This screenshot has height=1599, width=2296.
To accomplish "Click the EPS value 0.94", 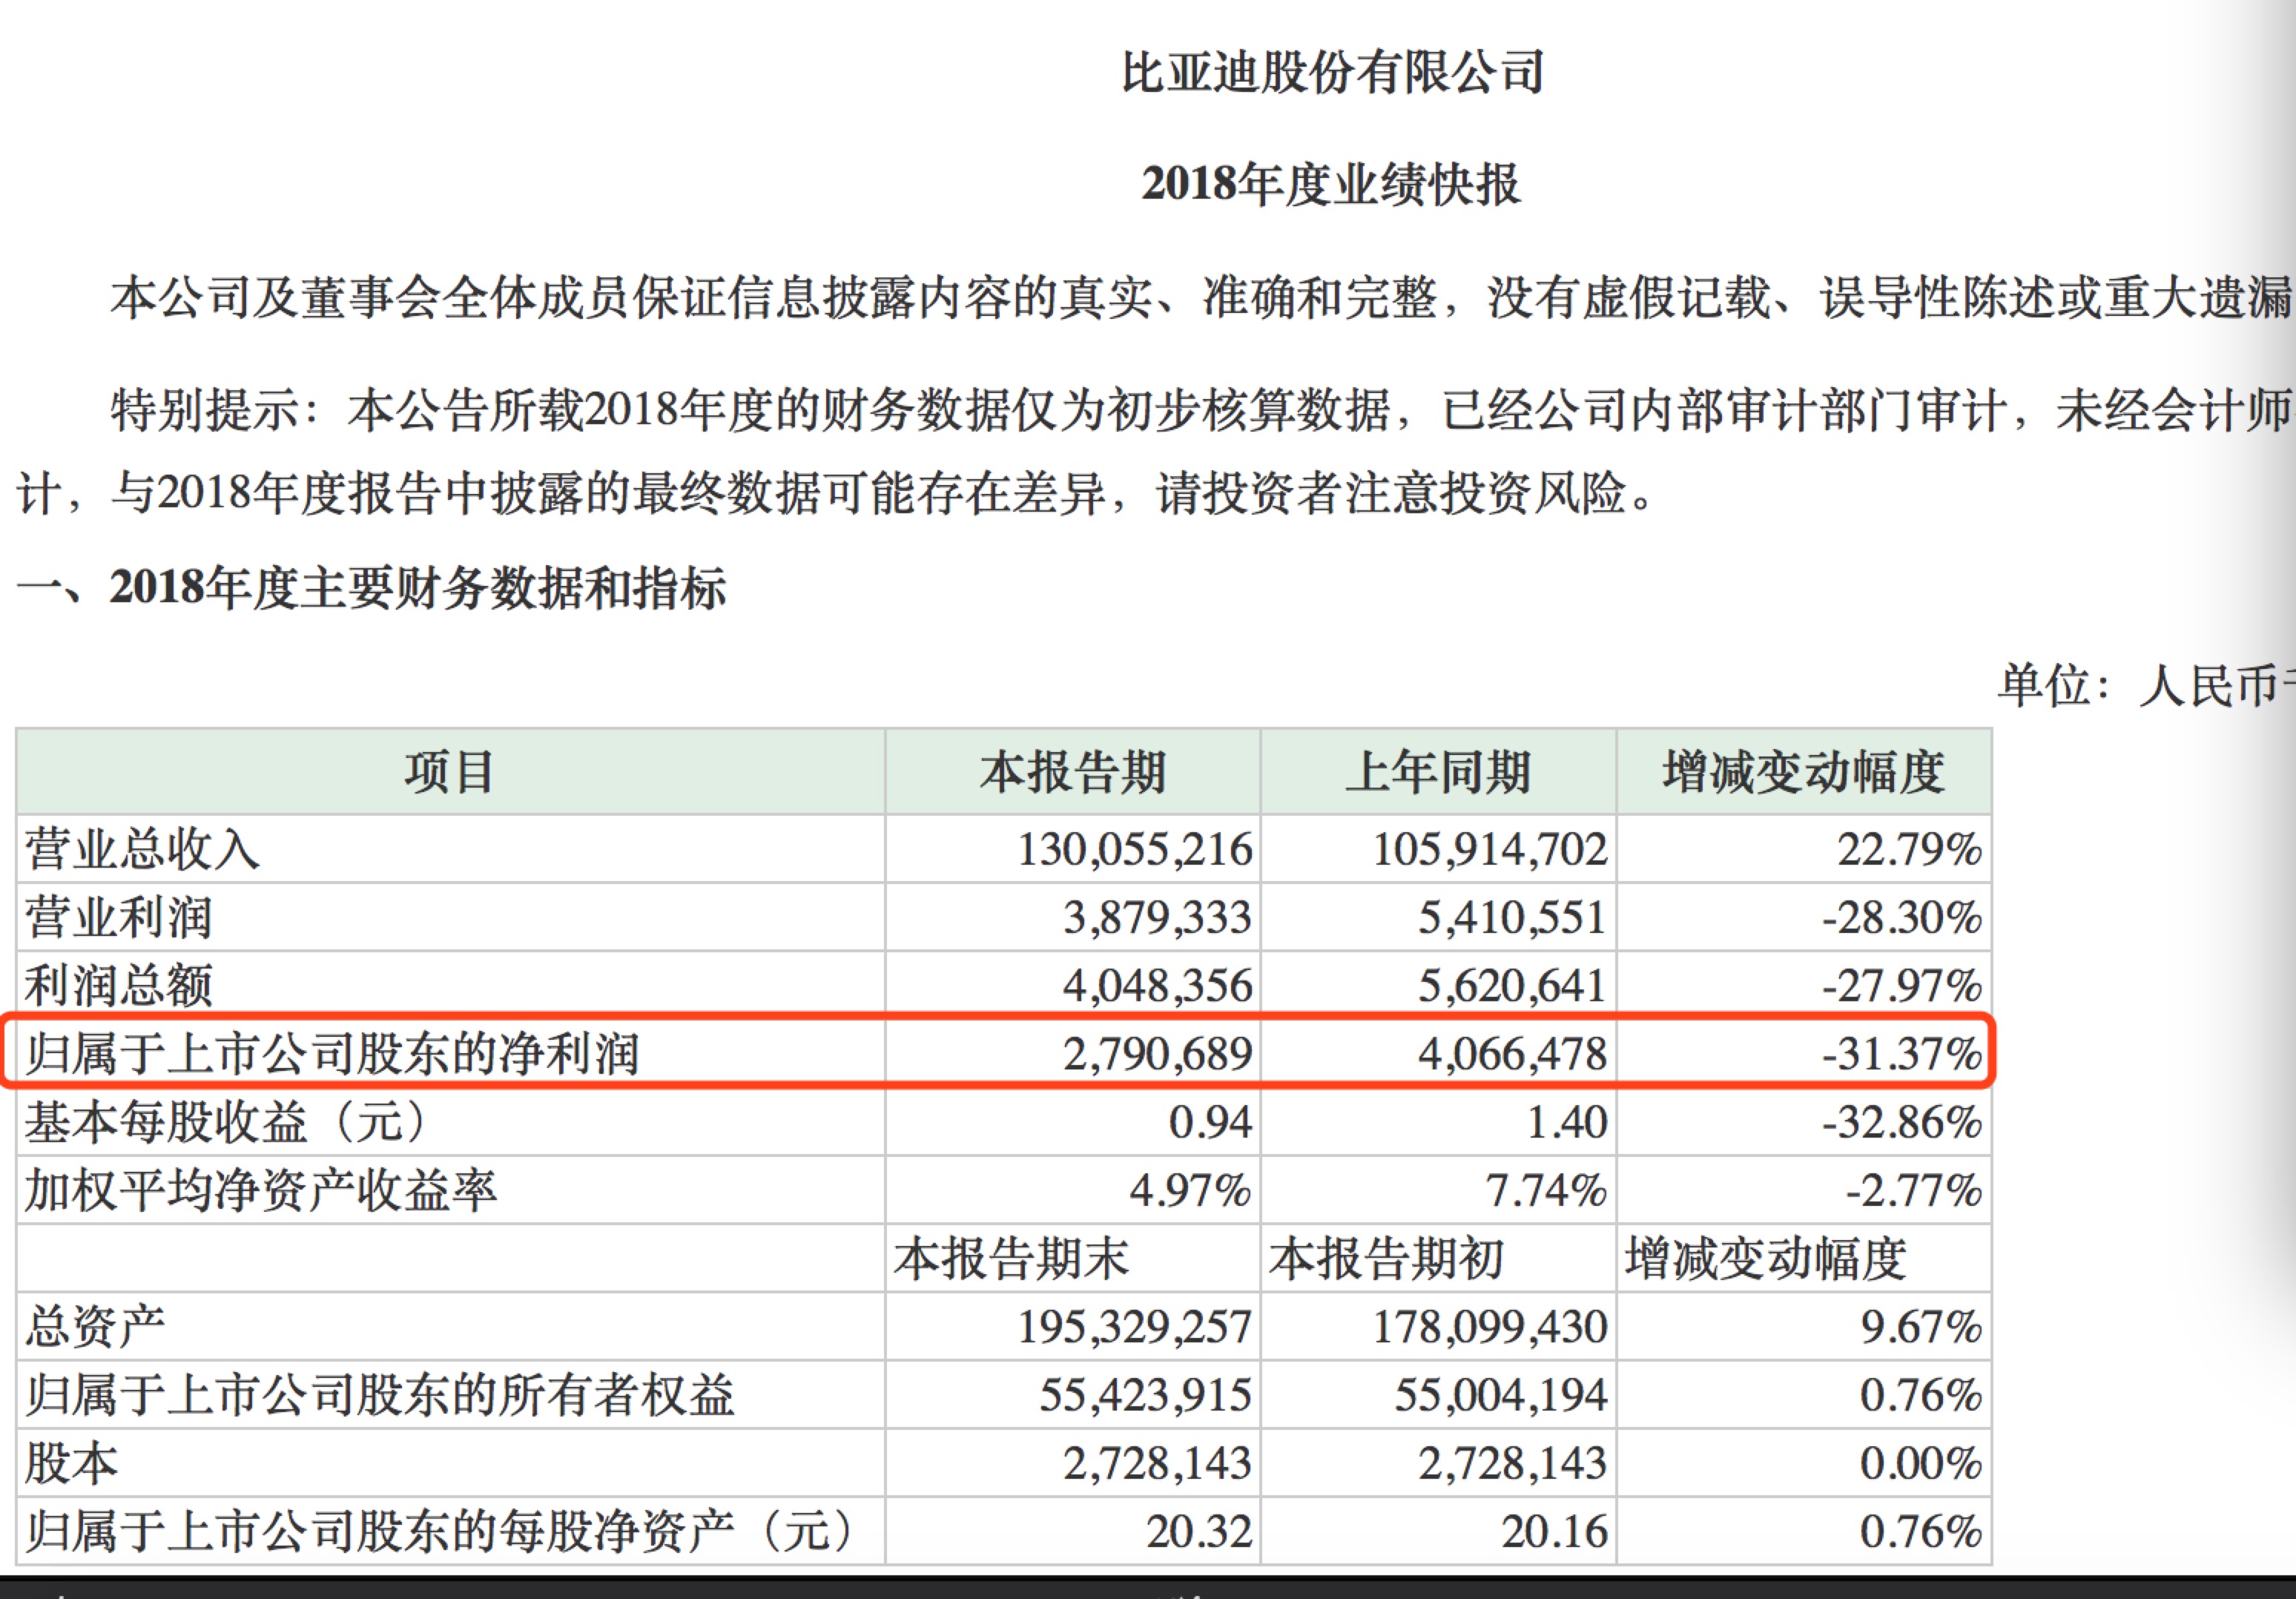I will click(x=1210, y=1123).
